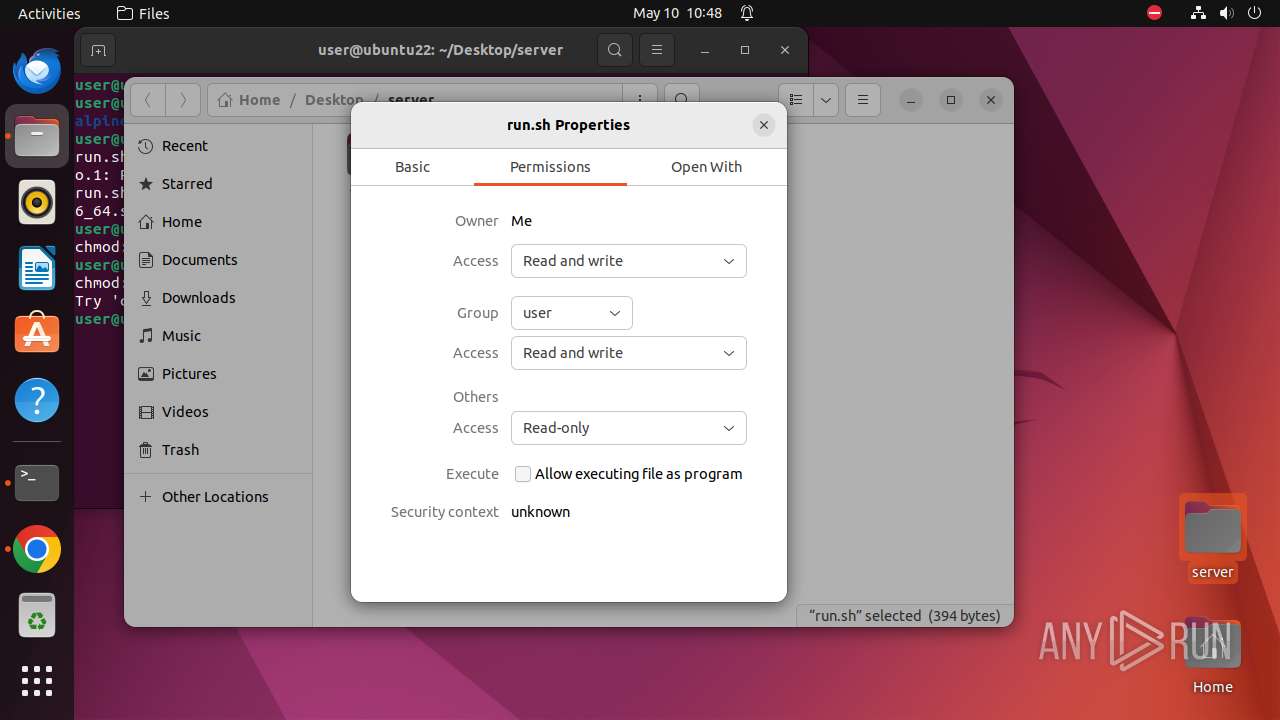Viewport: 1280px width, 720px height.
Task: Launch Google Chrome from the dock
Action: pos(37,549)
